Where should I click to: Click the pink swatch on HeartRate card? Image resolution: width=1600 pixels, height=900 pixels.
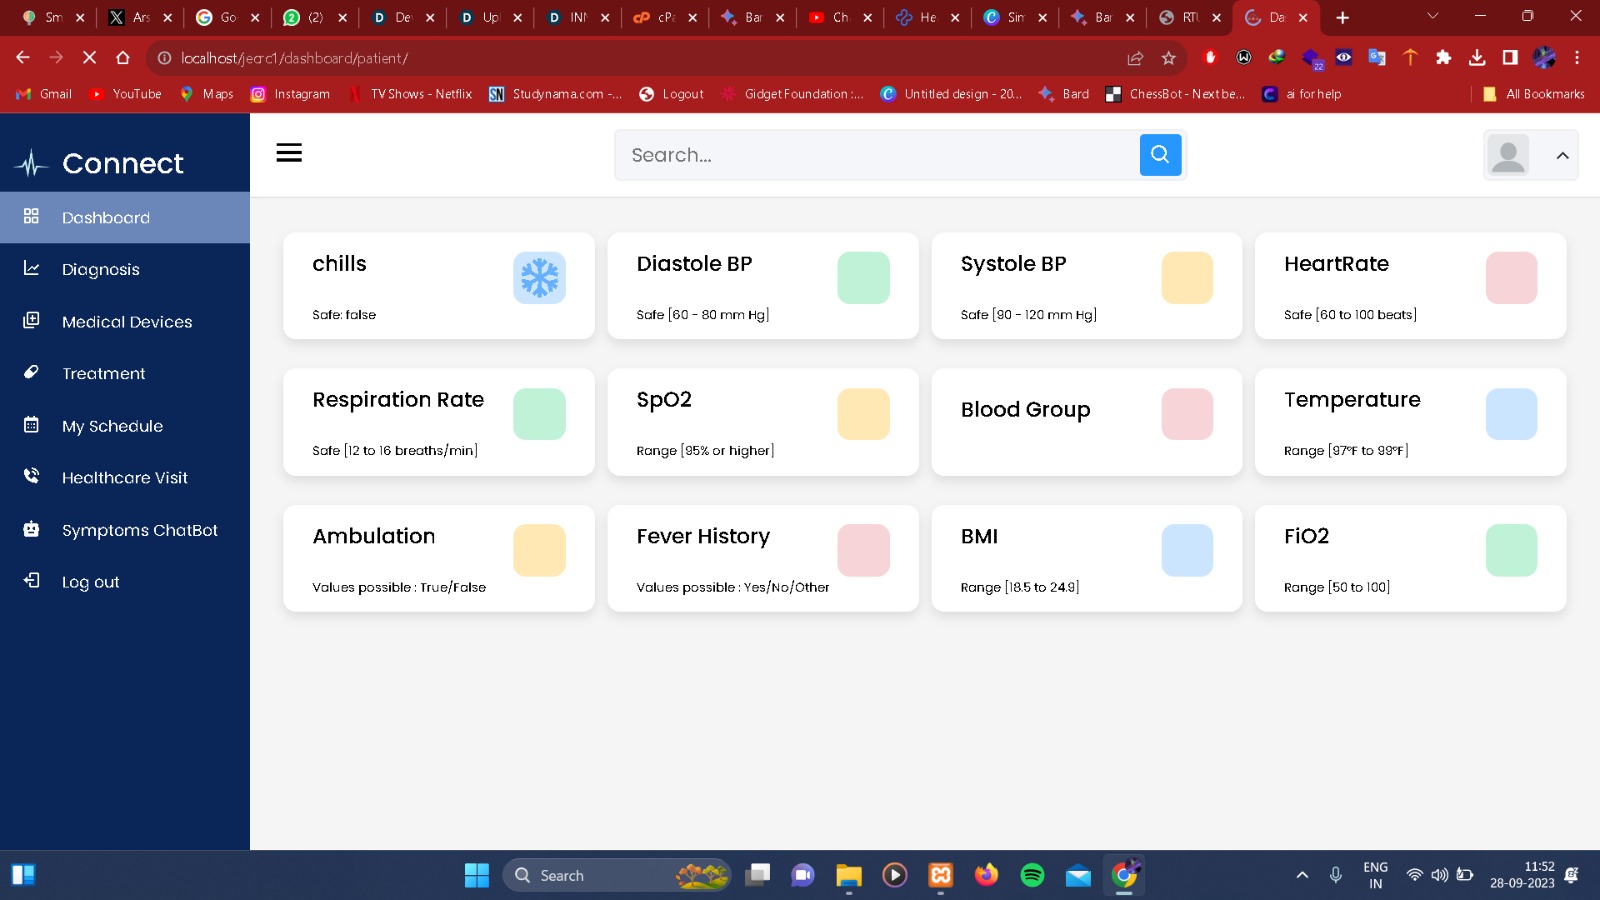click(1511, 278)
